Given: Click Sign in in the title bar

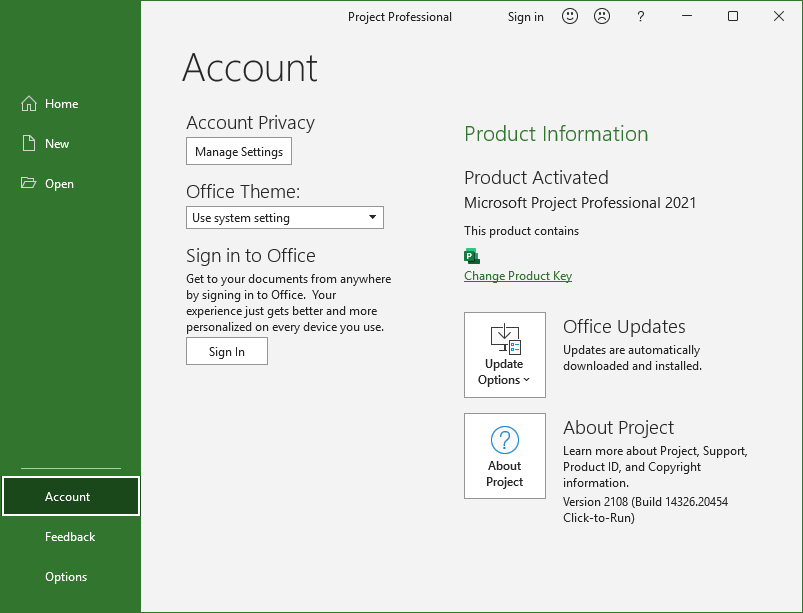Looking at the screenshot, I should click(x=525, y=17).
